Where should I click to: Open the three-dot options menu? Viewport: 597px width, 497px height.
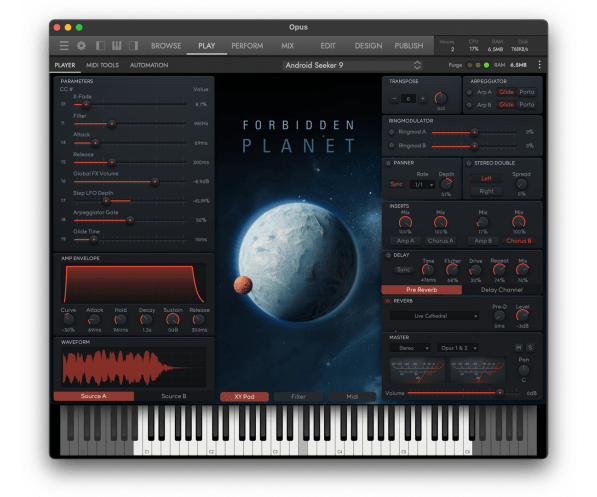point(540,65)
